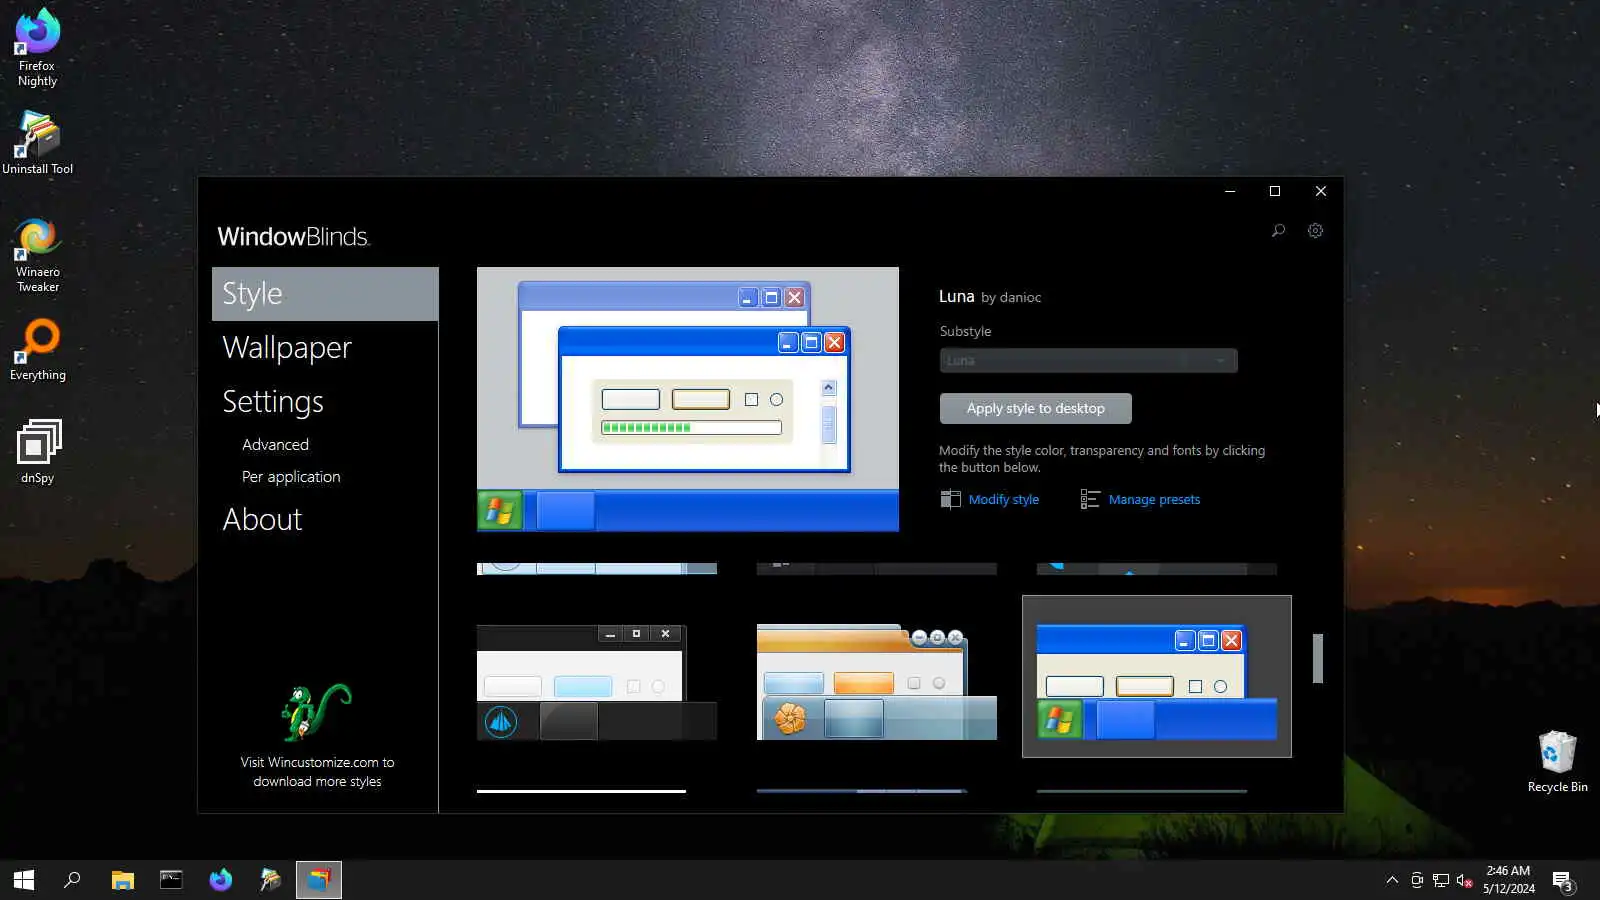
Task: Minimize the WindowBlinds window
Action: (1229, 191)
